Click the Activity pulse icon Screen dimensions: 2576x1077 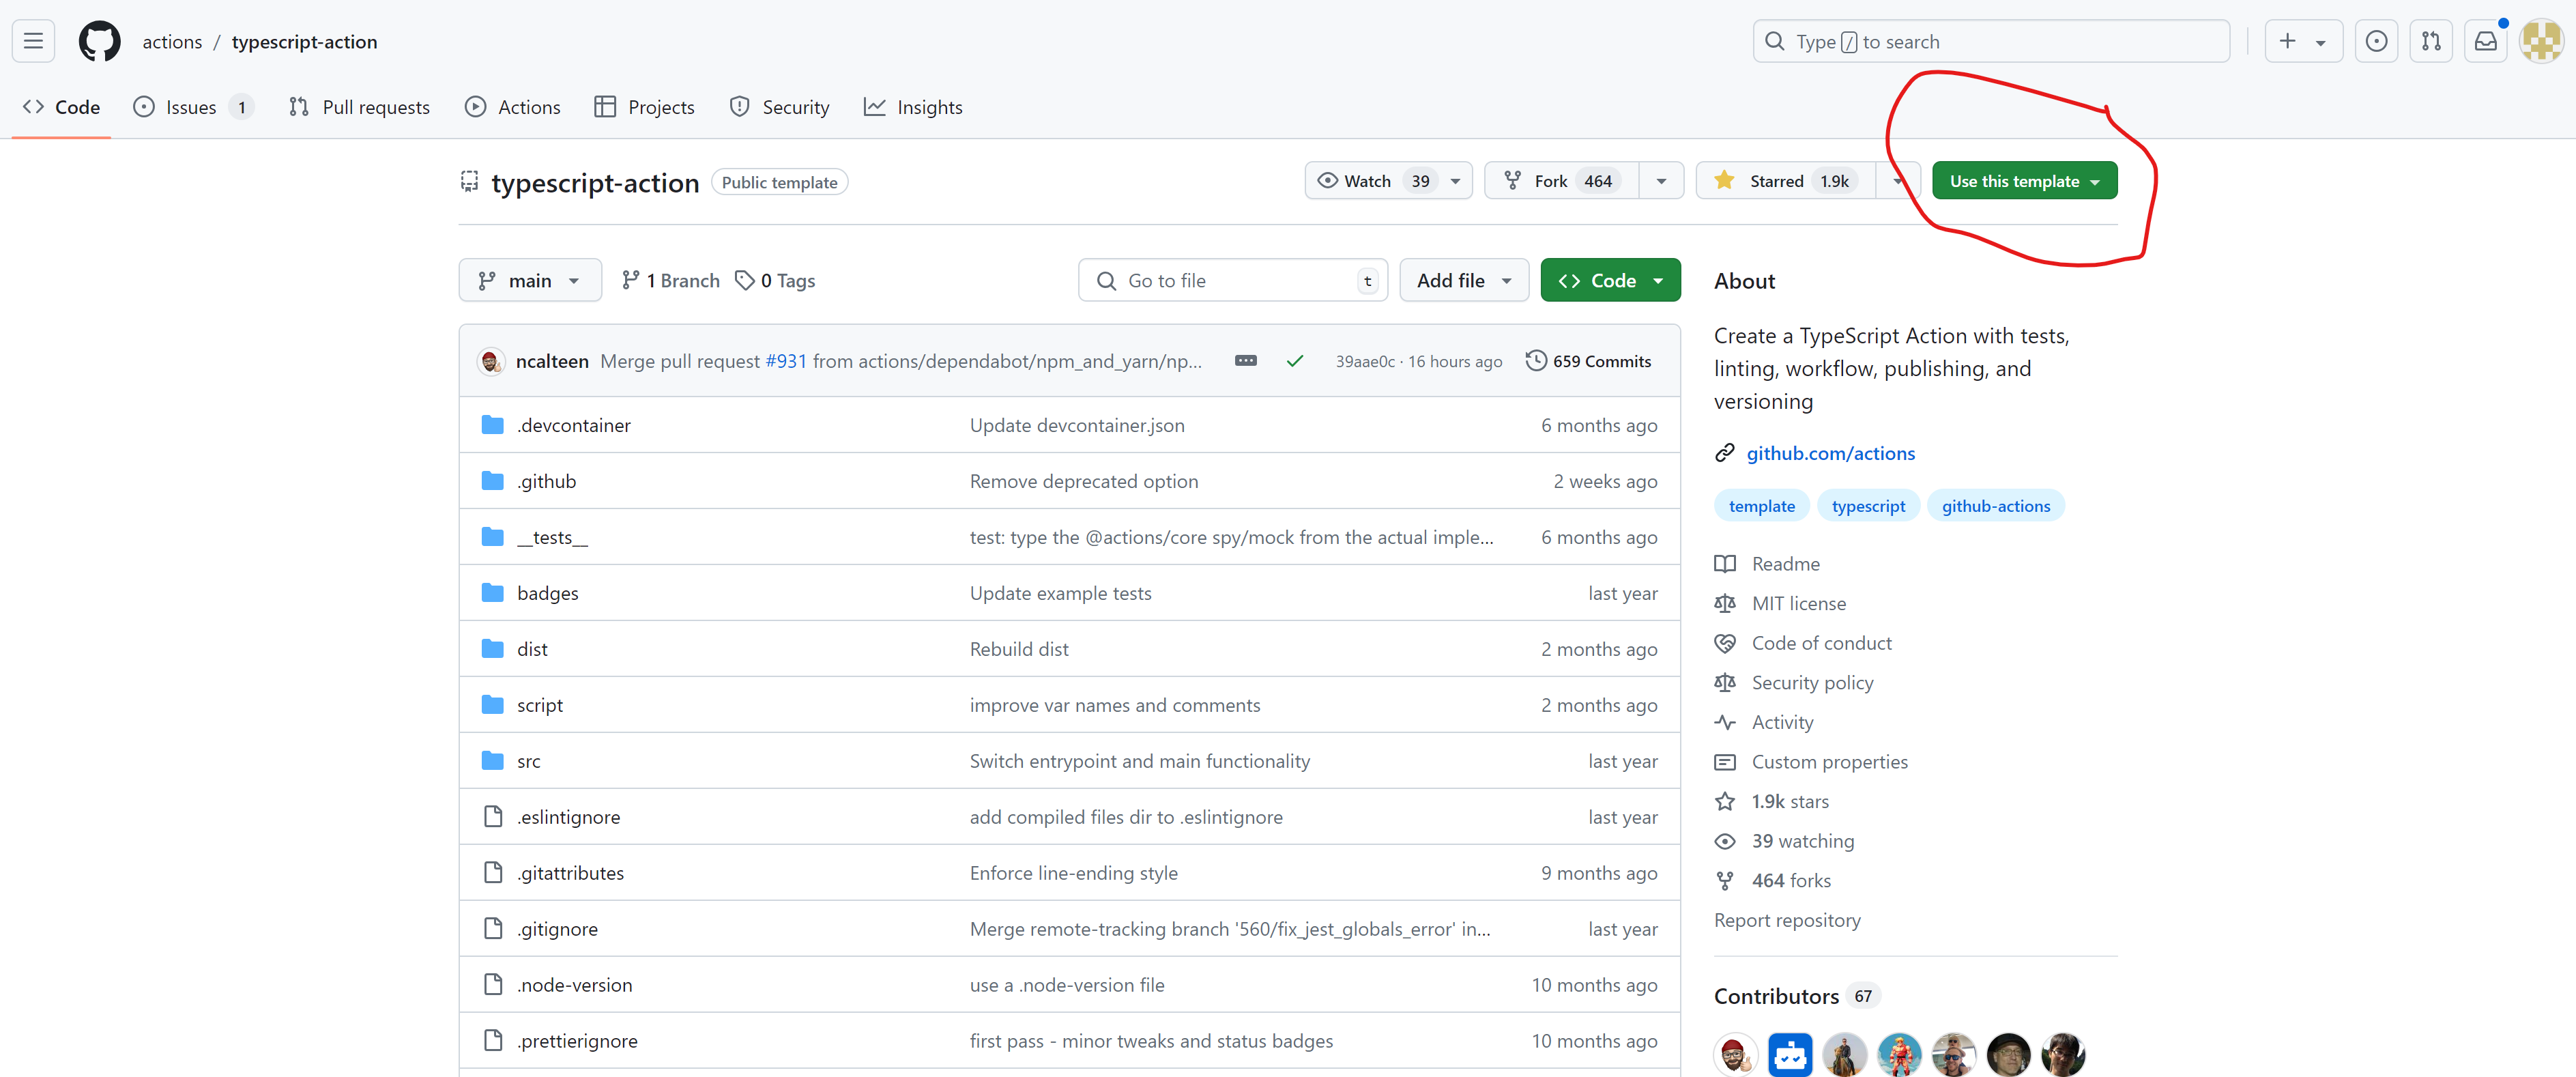pos(1724,722)
